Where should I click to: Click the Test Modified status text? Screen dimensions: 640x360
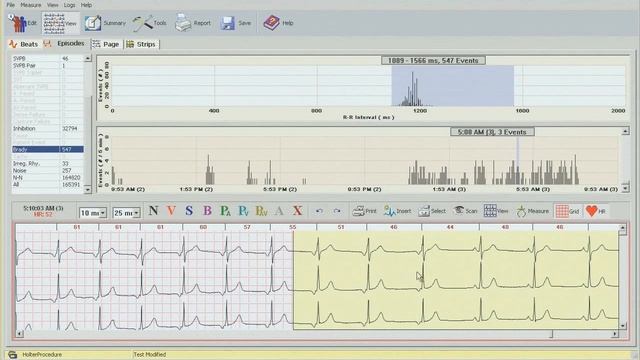(149, 355)
